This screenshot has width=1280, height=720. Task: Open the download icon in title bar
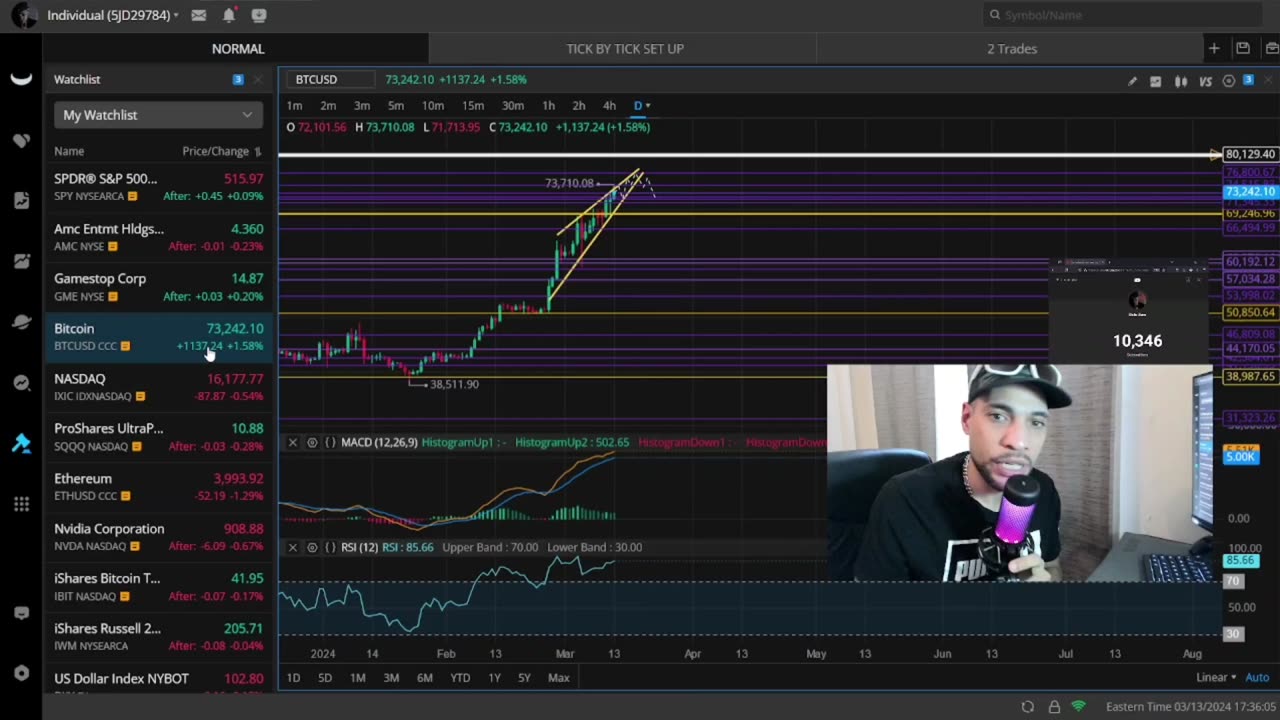(259, 15)
